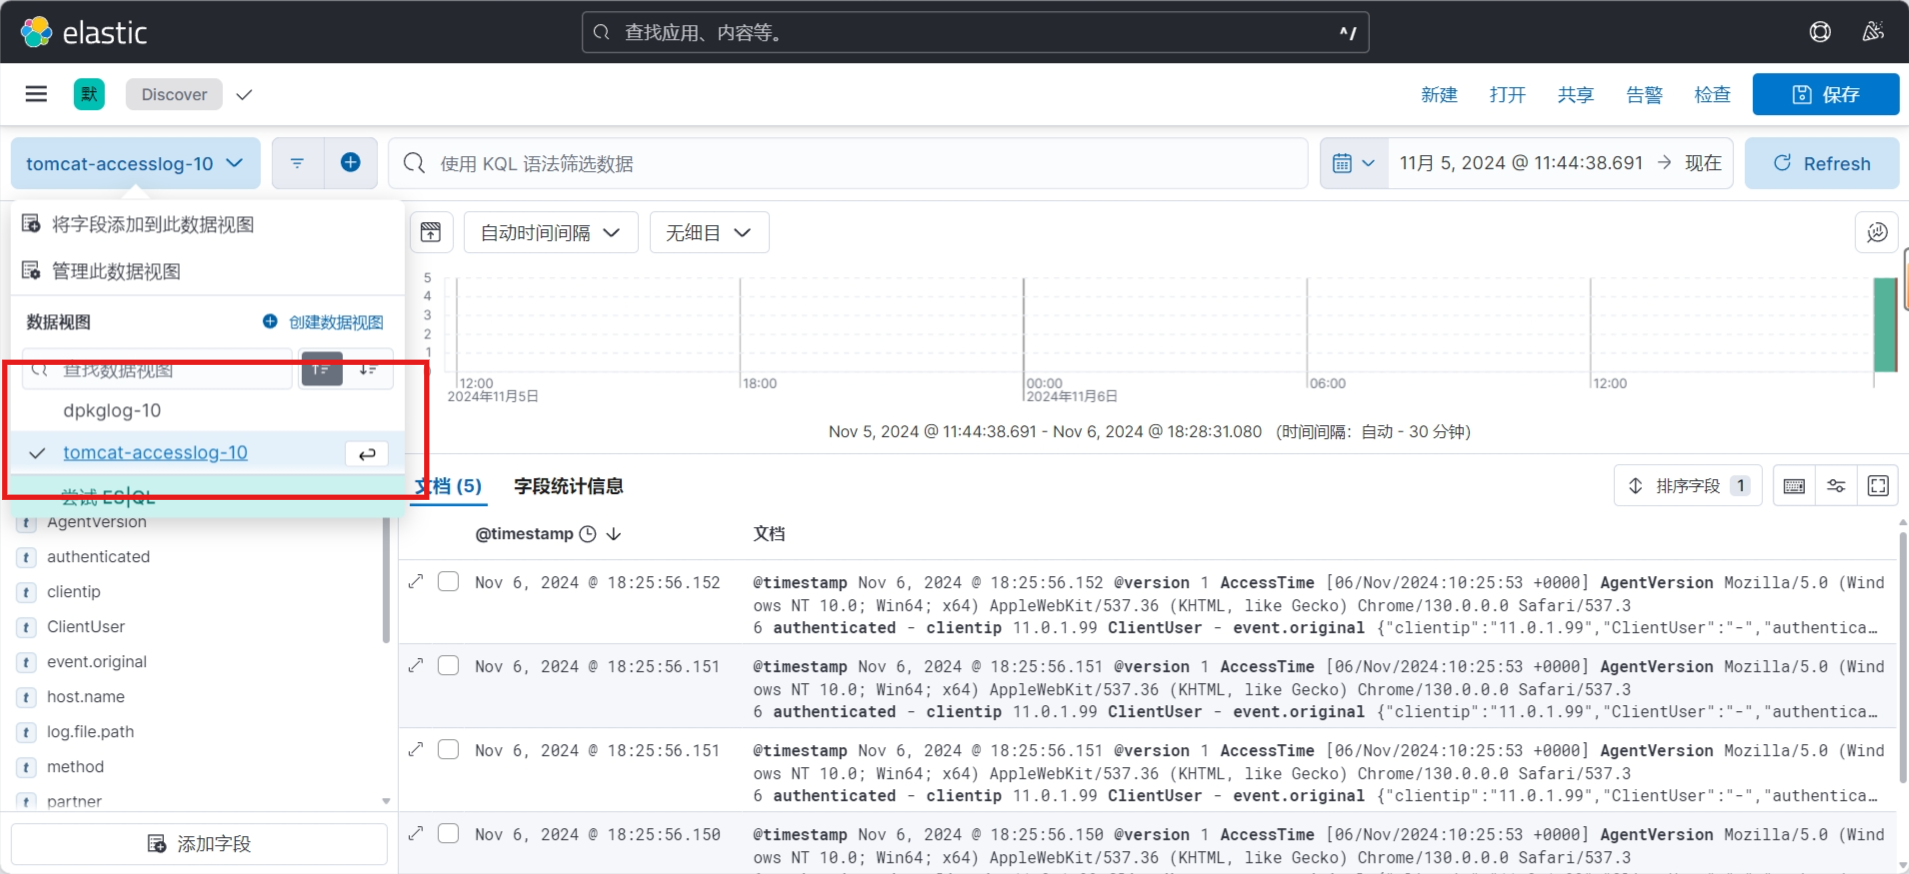The image size is (1909, 874).
Task: Click the filter options icon
Action: click(297, 163)
